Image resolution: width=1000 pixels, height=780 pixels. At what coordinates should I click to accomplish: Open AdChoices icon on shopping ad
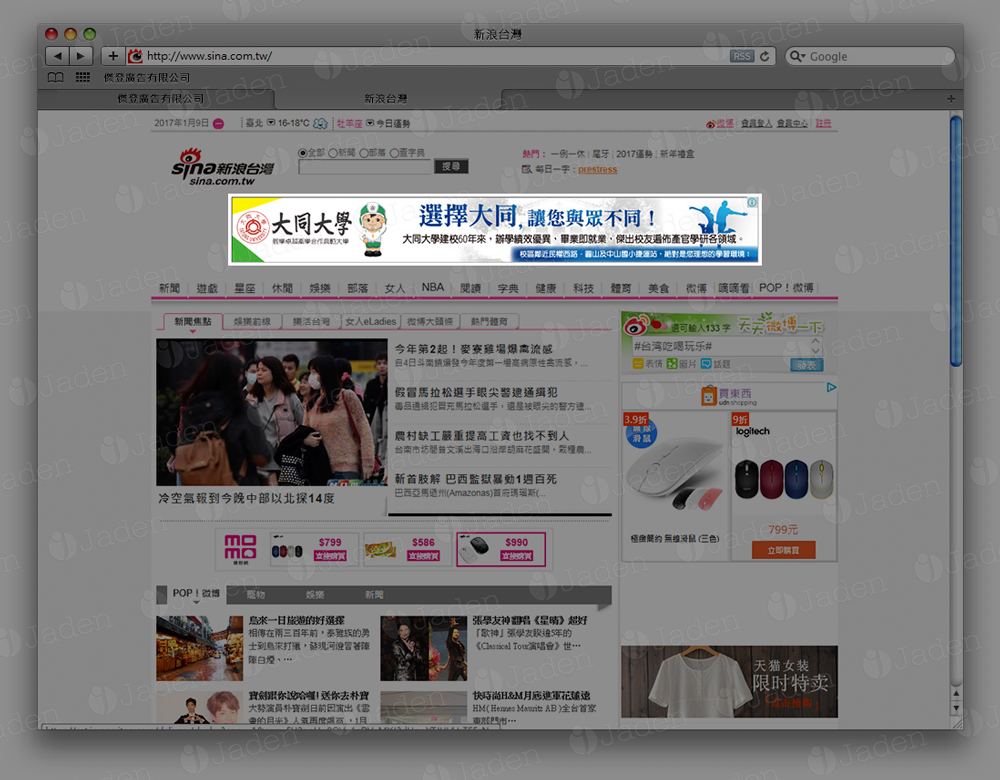coord(831,387)
